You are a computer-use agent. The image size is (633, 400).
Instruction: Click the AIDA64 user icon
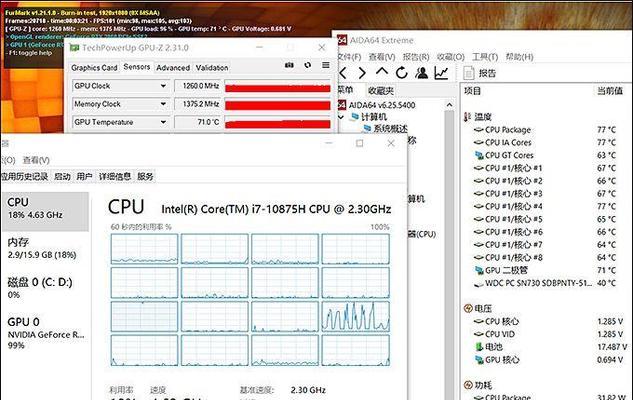(421, 73)
